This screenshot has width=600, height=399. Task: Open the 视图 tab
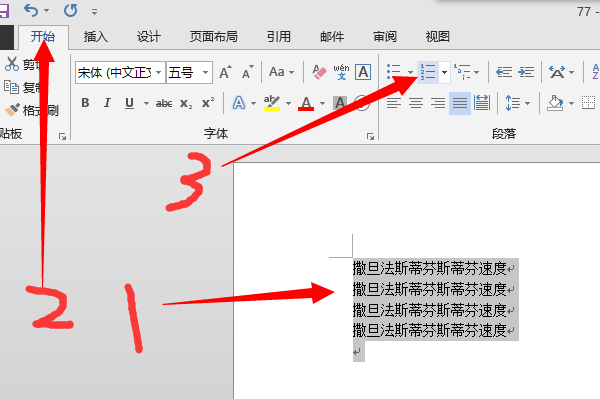(438, 37)
